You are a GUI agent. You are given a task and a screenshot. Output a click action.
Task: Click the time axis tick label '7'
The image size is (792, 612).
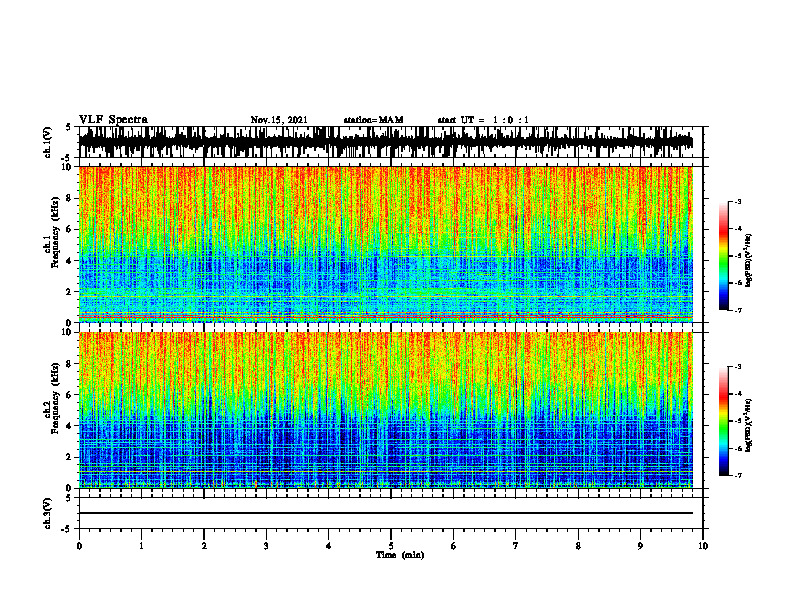tap(516, 546)
